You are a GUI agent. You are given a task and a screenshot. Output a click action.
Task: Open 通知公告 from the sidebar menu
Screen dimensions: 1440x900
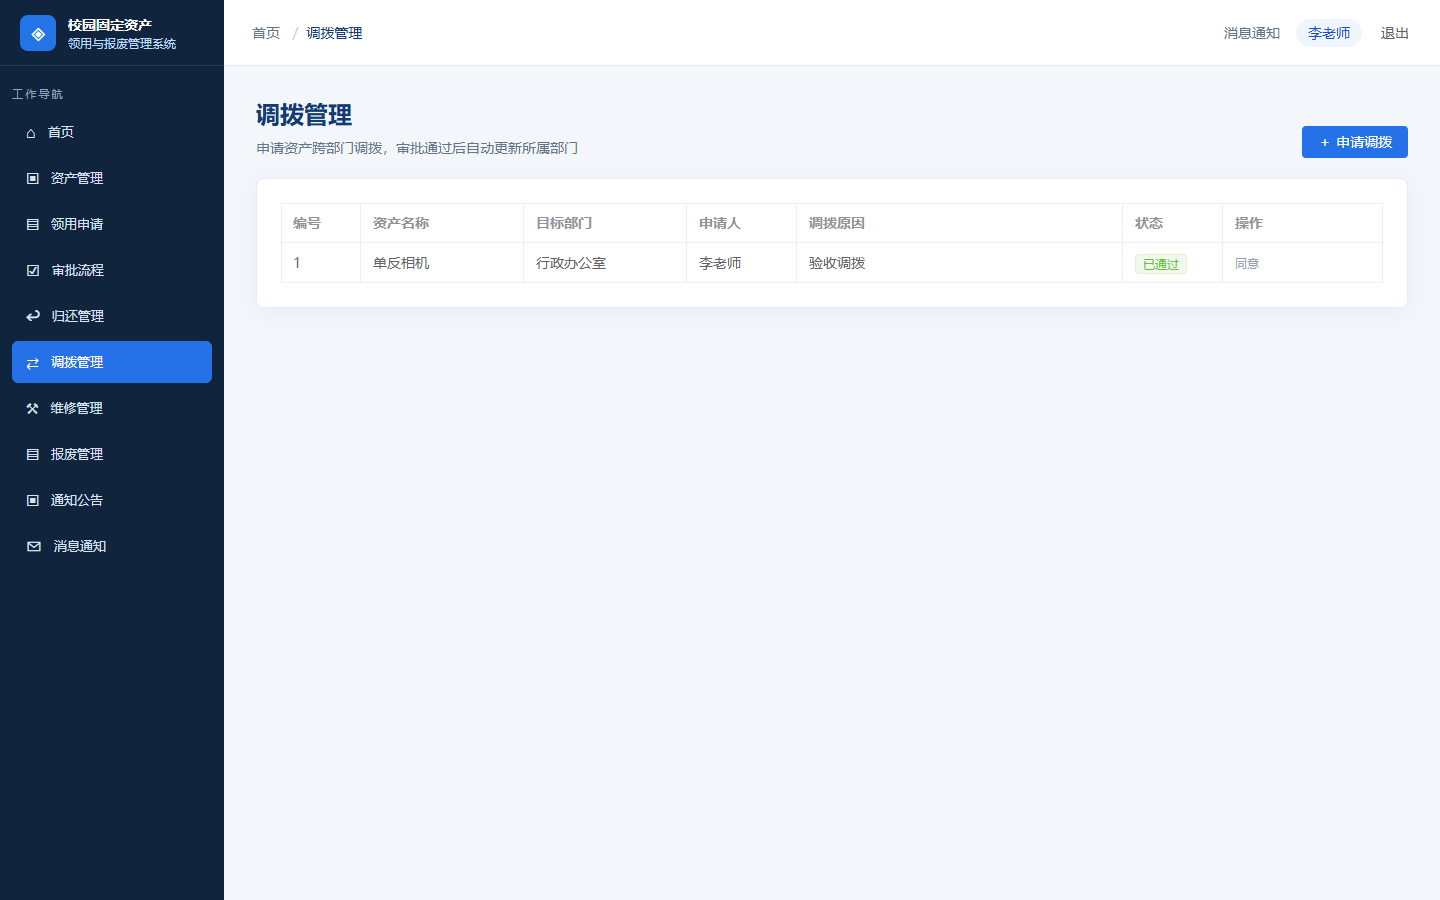[112, 500]
